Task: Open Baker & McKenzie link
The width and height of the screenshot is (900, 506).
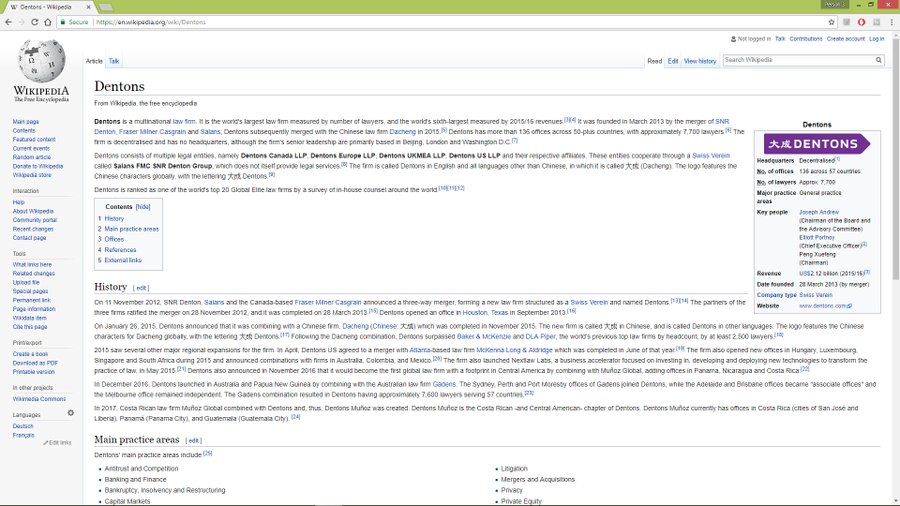Action: coord(483,337)
